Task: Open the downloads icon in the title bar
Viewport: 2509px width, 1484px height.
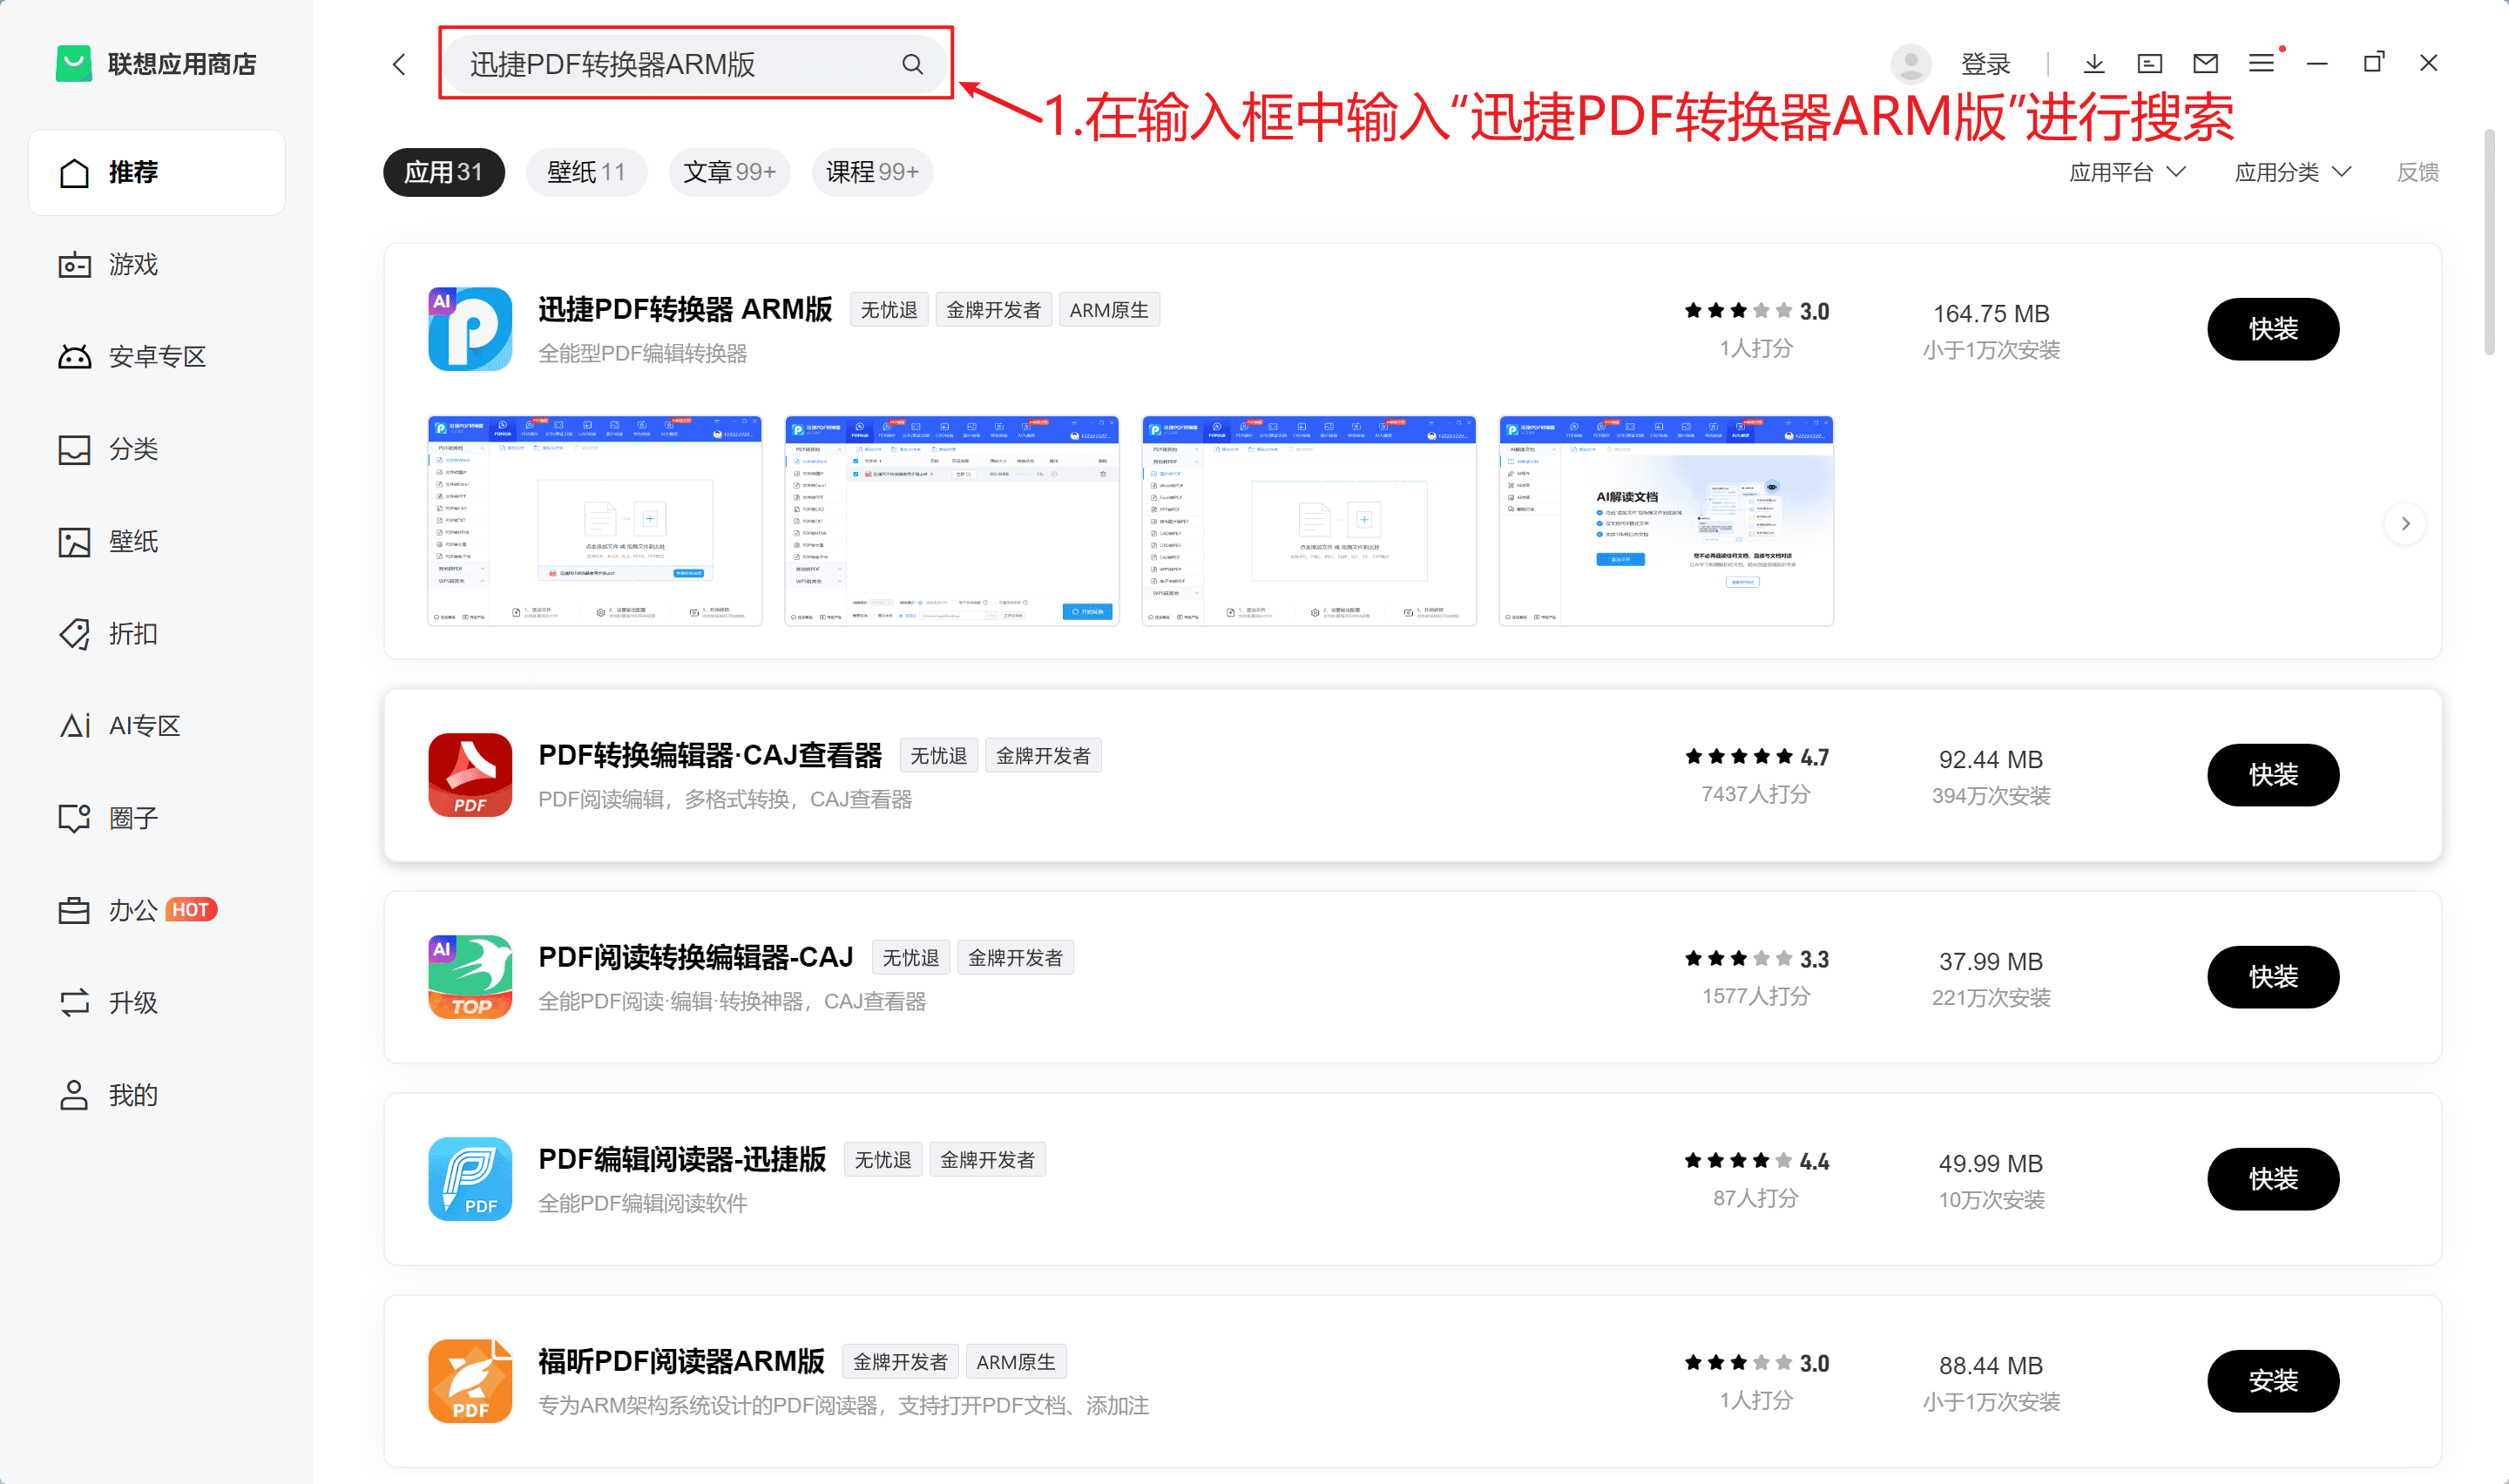Action: (x=2094, y=64)
